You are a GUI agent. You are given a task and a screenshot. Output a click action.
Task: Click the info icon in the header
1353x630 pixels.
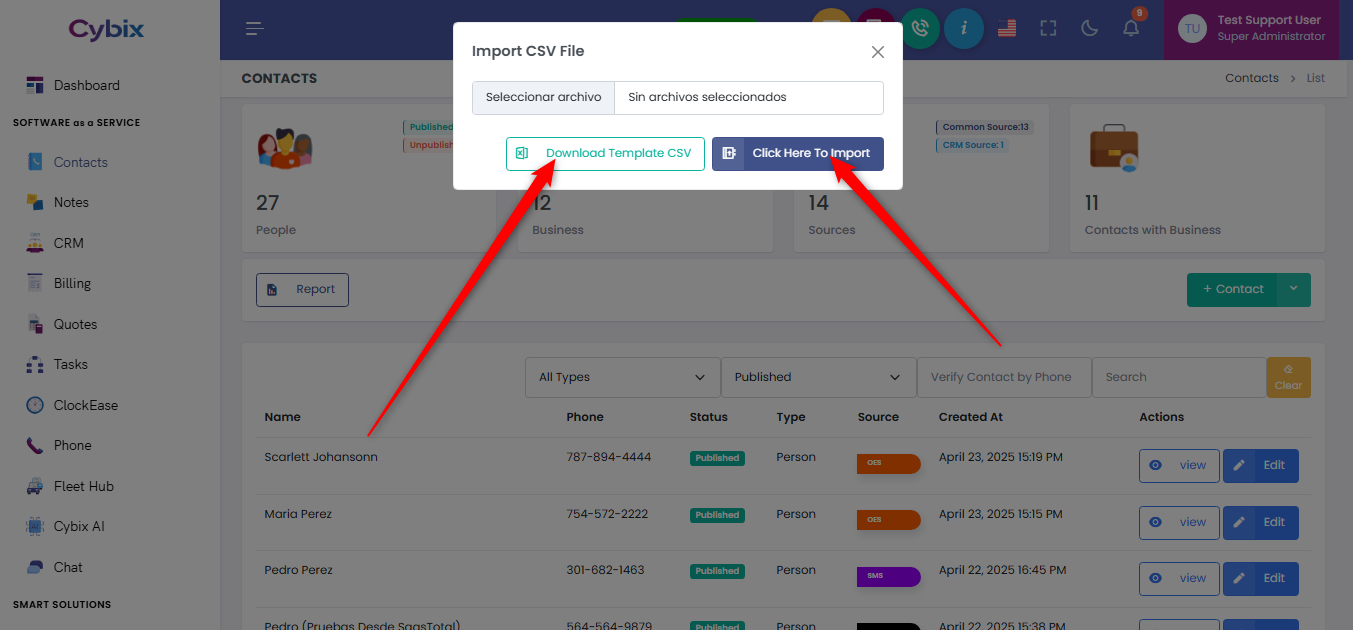pos(963,28)
